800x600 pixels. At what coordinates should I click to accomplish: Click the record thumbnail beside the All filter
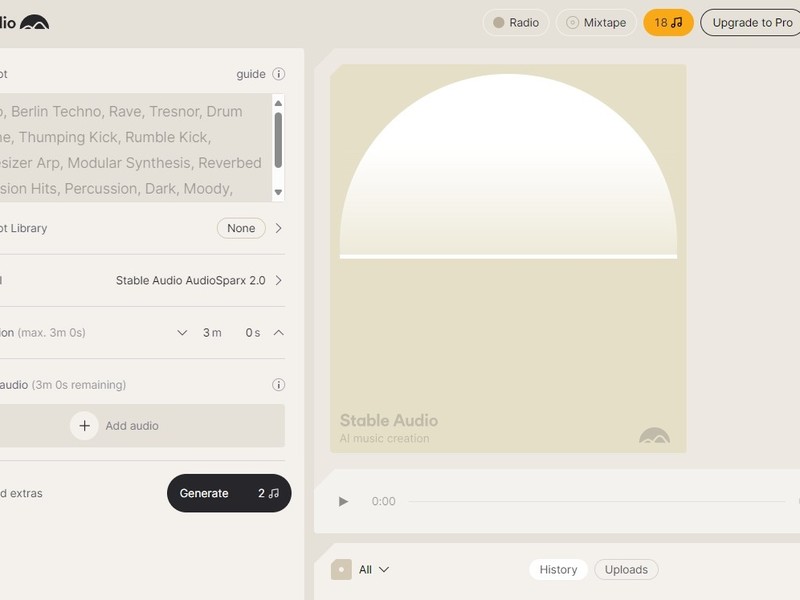click(x=341, y=569)
